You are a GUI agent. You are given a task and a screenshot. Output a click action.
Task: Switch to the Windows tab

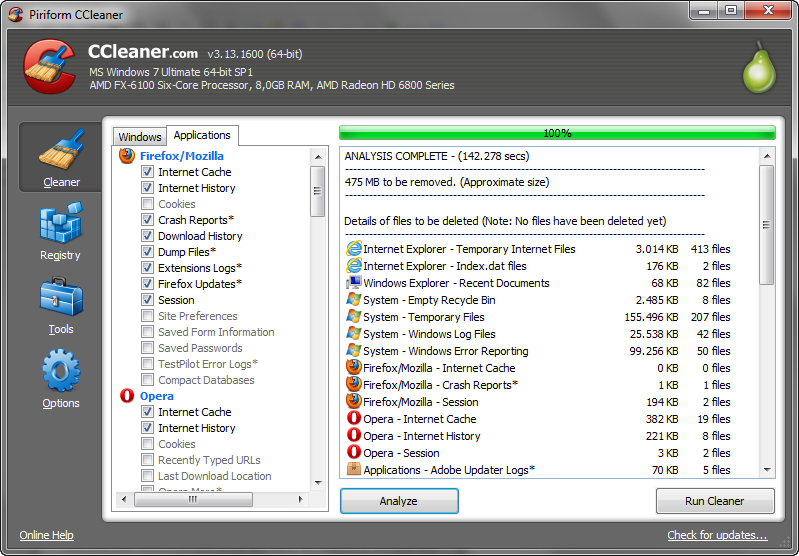tap(140, 137)
